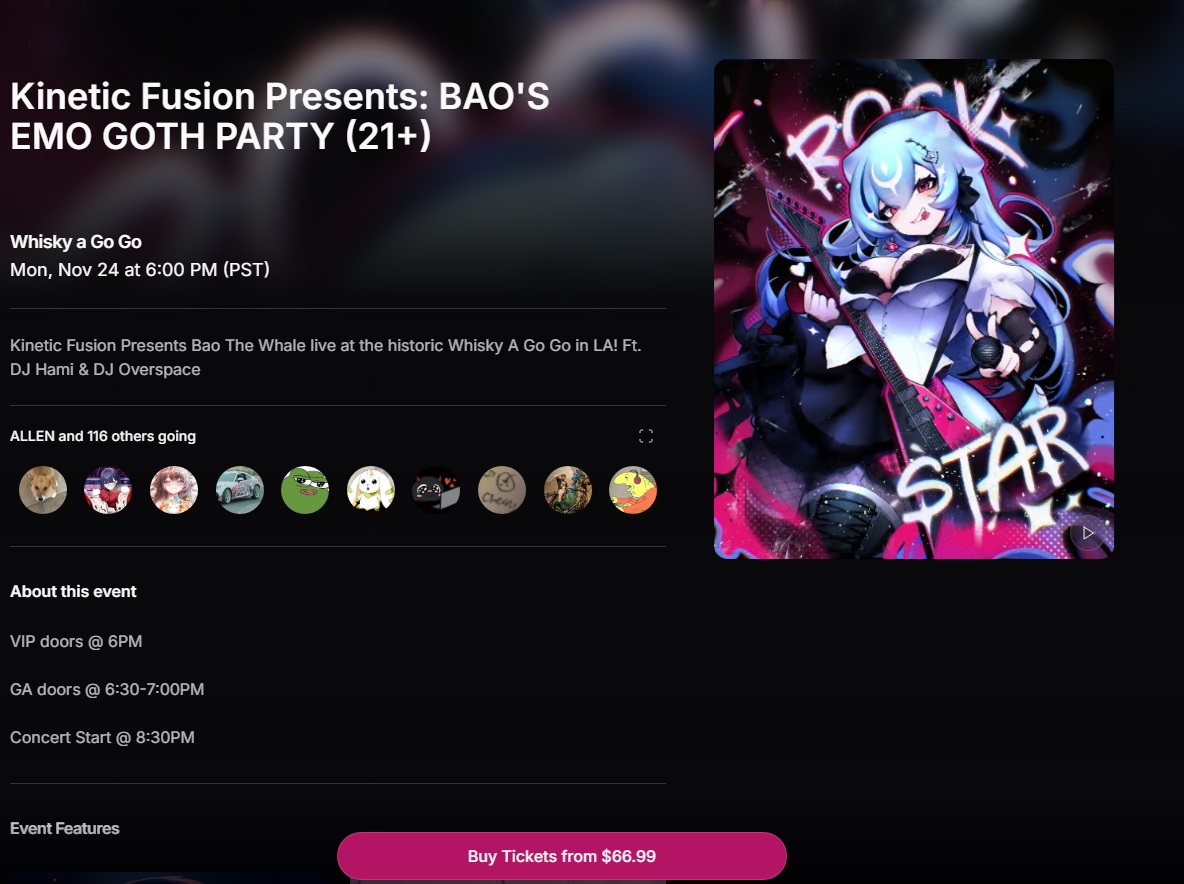Play the event poster video

pos(1087,533)
